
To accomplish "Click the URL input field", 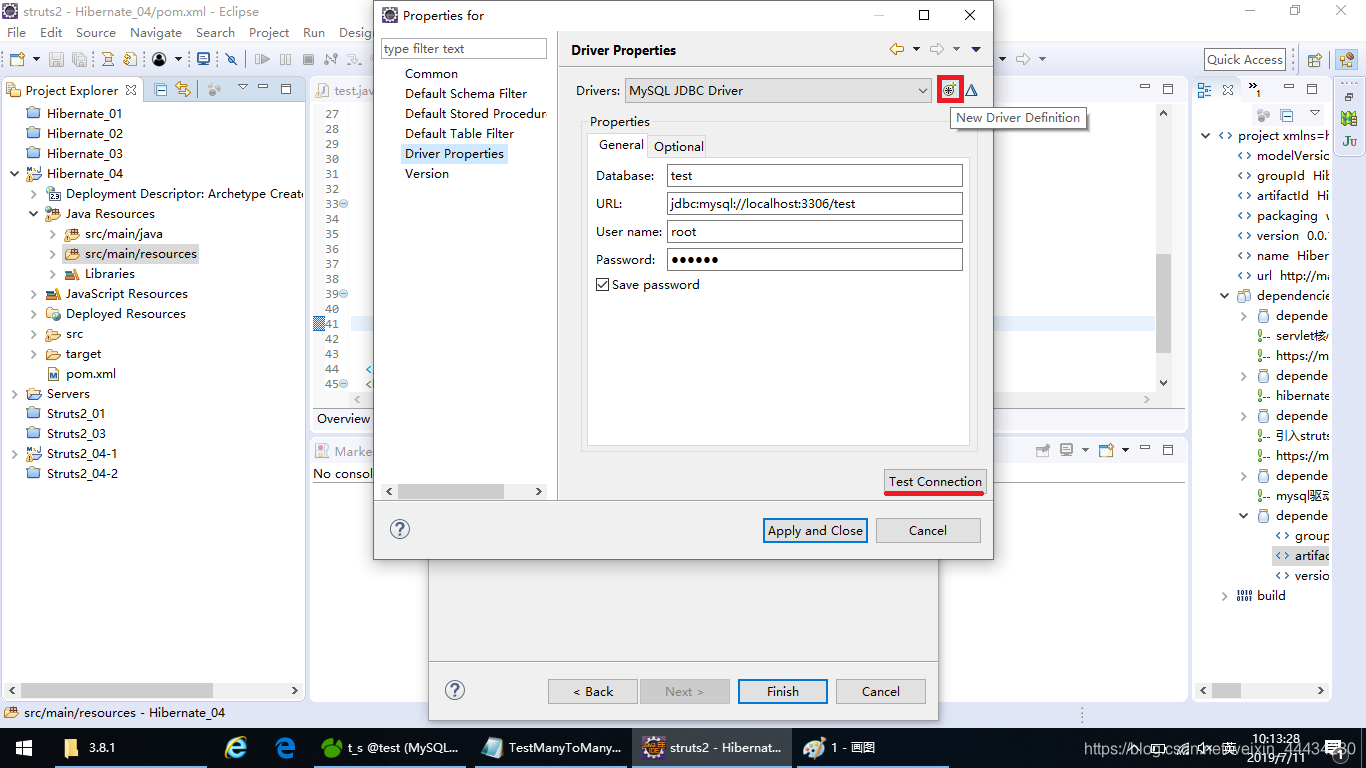I will [815, 204].
